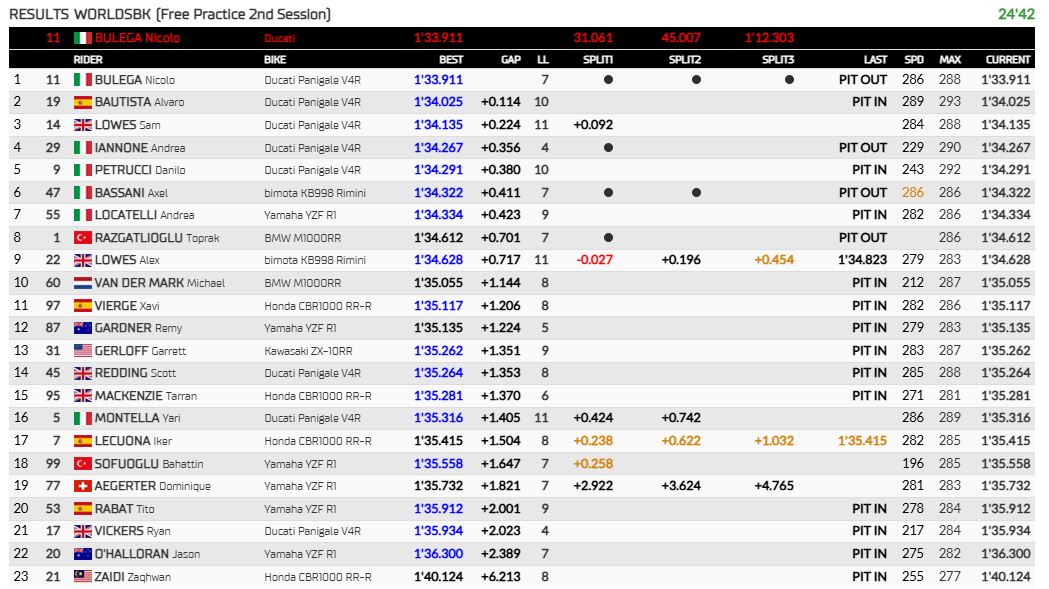1049x589 pixels.
Task: Select rider name RAZGATLIOGLU Toprak
Action: (157, 238)
